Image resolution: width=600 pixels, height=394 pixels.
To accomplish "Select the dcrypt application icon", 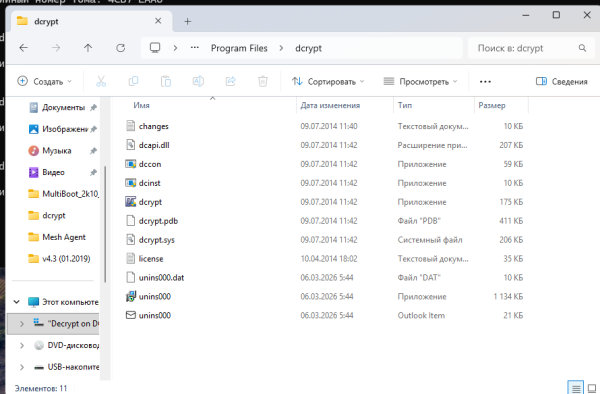I will [x=130, y=202].
